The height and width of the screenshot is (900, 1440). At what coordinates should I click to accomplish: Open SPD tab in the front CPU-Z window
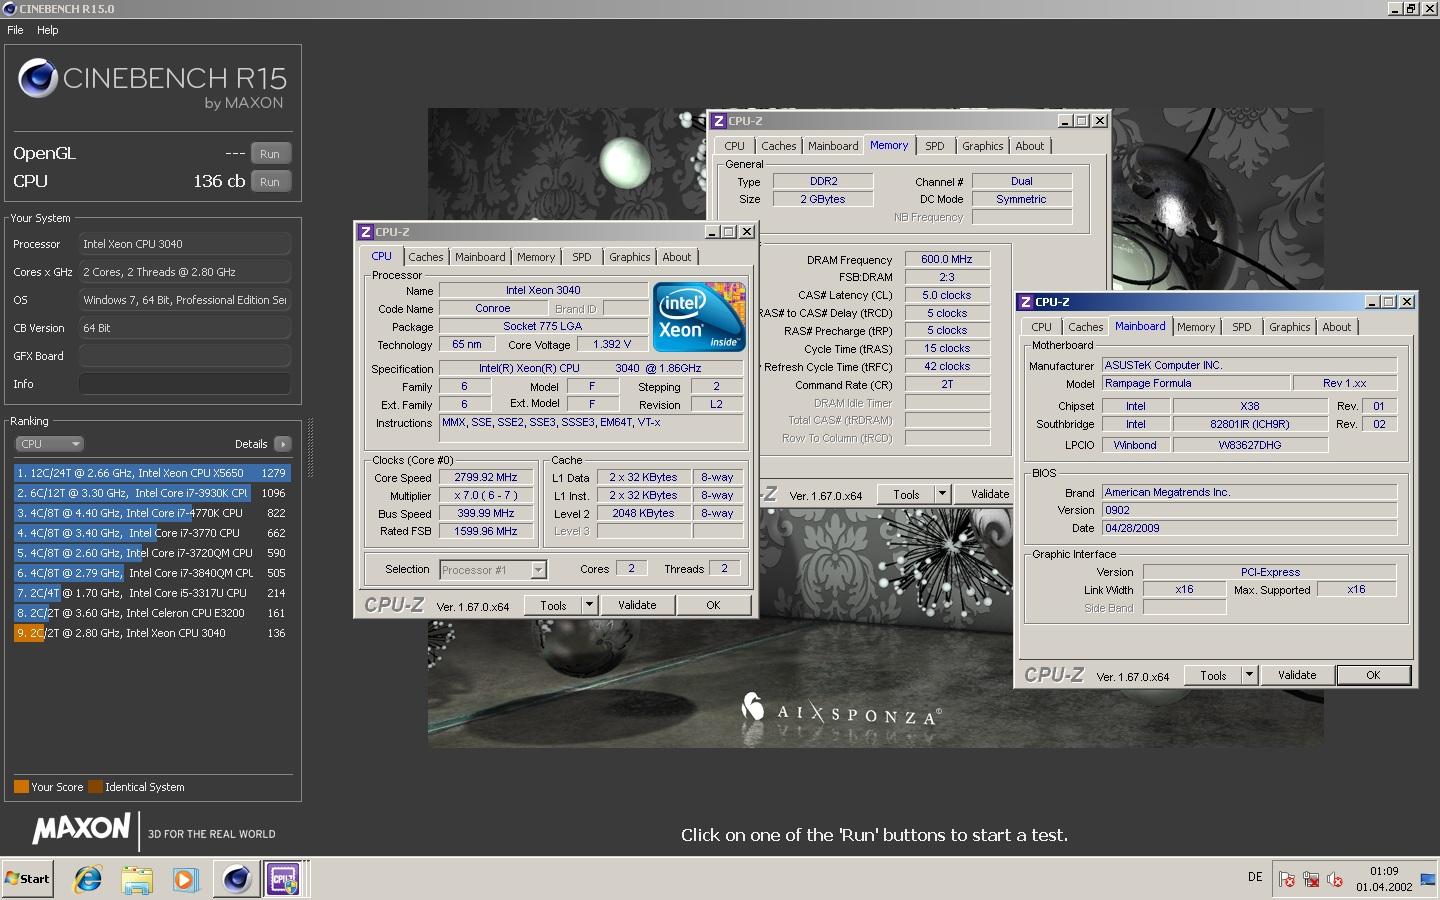[582, 257]
